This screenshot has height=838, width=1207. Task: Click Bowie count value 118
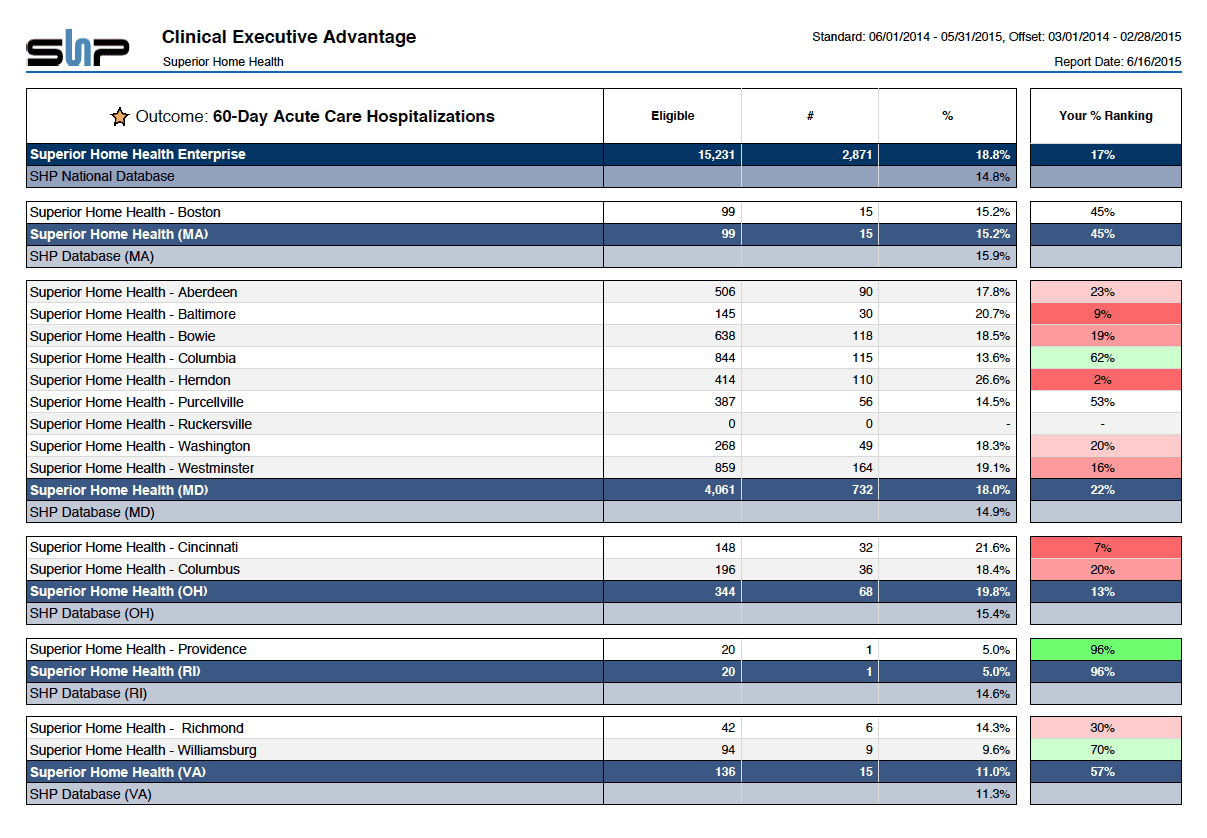[x=862, y=336]
